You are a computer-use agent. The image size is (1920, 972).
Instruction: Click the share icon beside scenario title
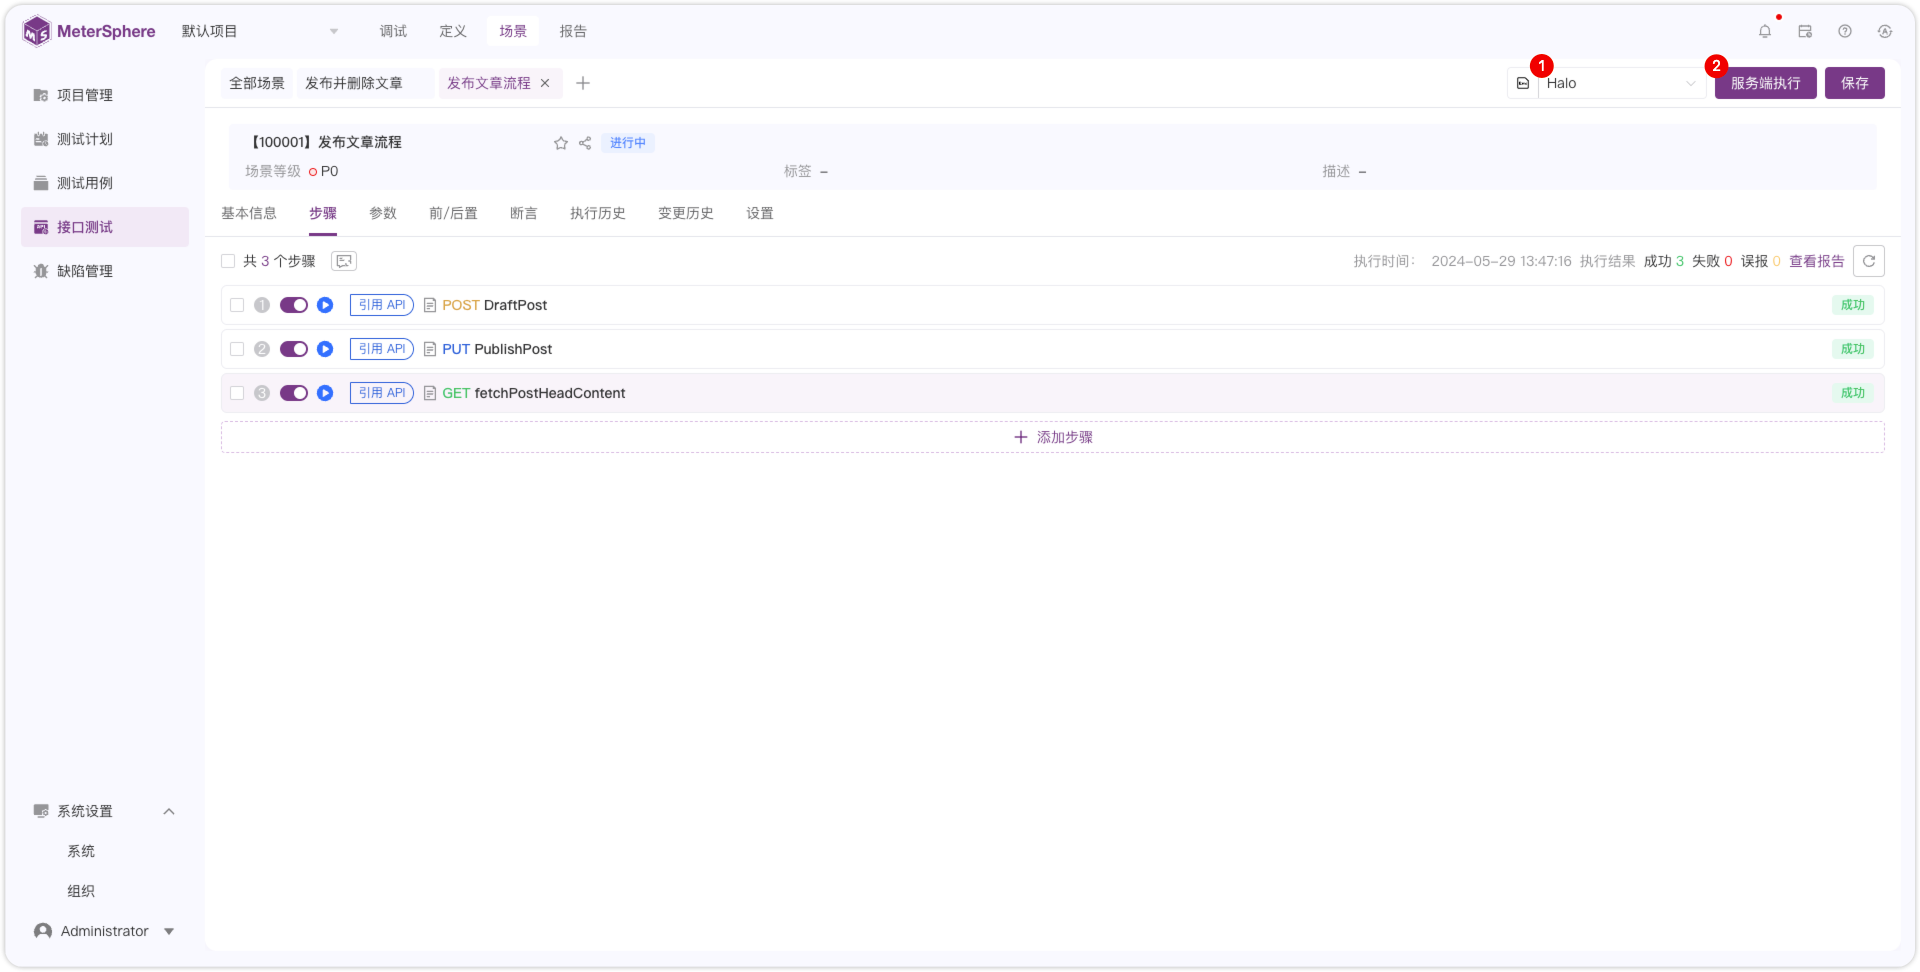coord(585,143)
